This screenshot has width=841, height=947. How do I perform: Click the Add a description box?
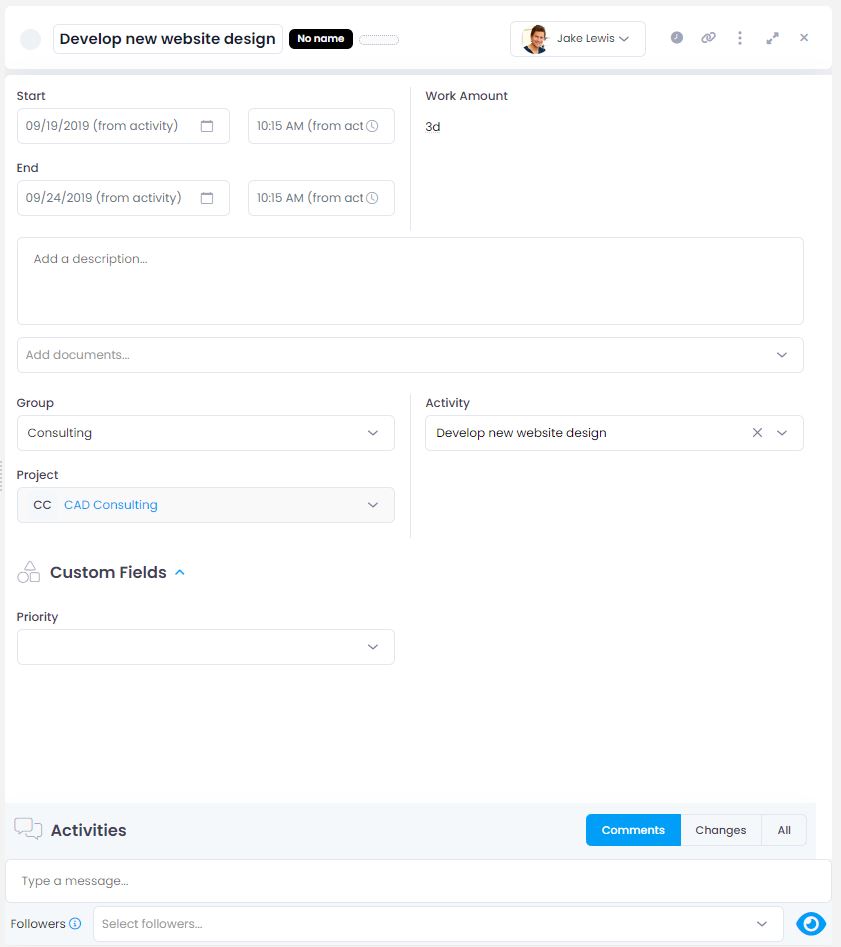click(410, 281)
